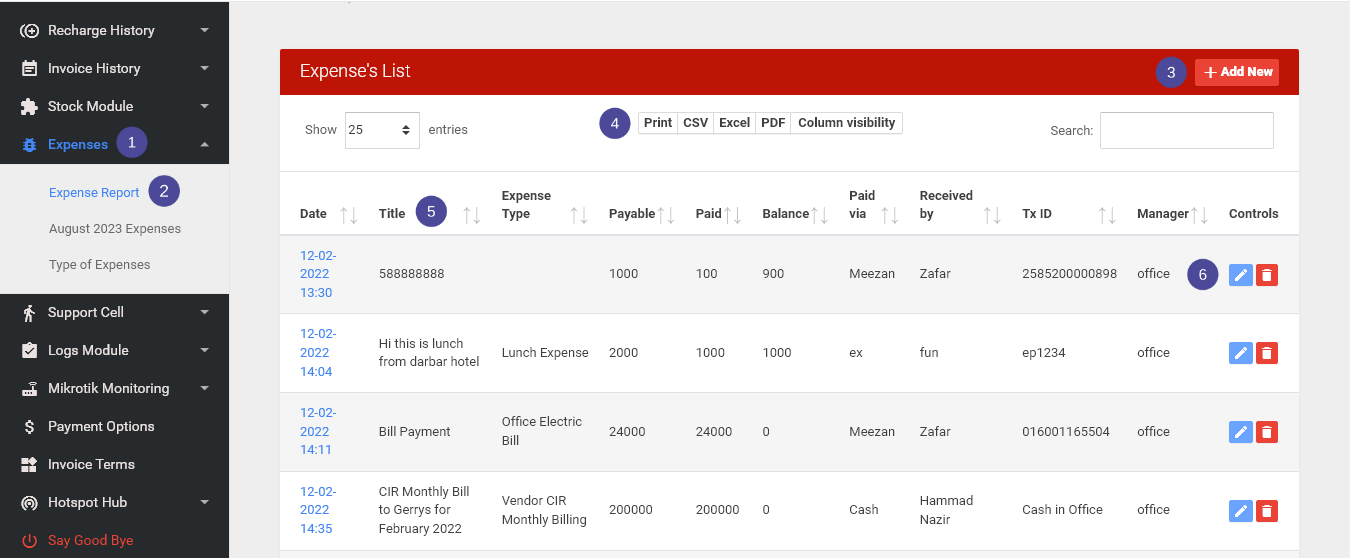Screen dimensions: 1350x558
Task: Open Column visibility options
Action: 847,123
